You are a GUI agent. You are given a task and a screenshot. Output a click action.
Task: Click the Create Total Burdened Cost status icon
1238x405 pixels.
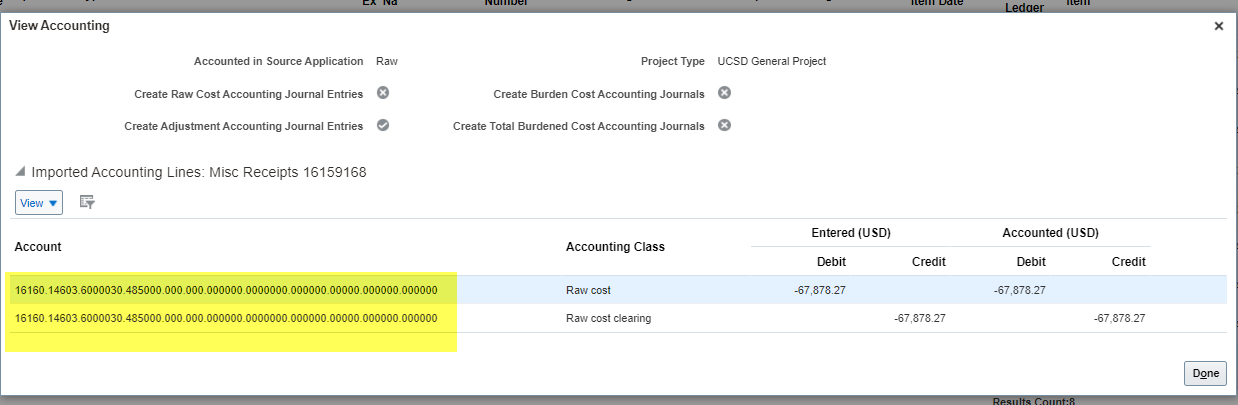pos(725,126)
